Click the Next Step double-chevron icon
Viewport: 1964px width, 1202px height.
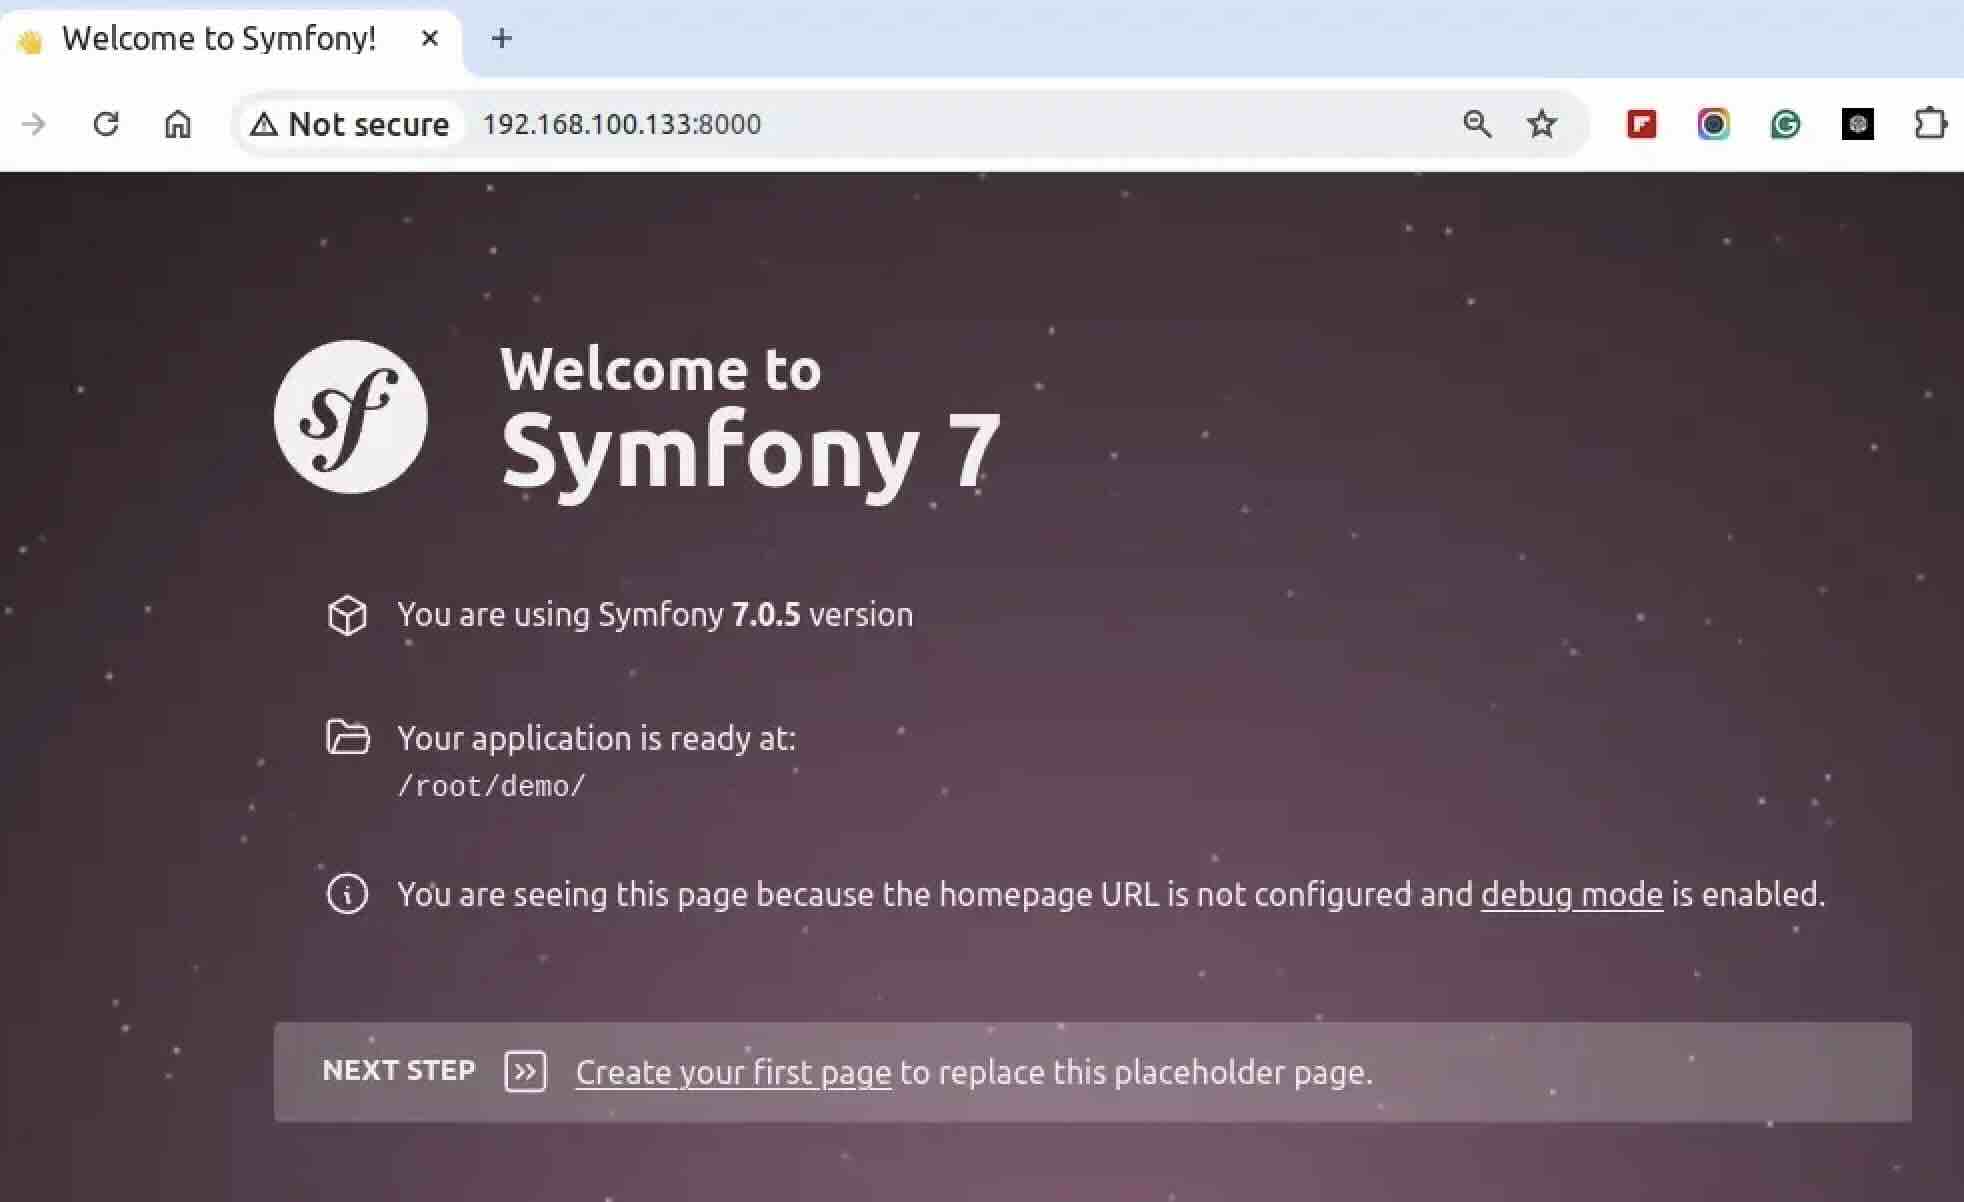(x=525, y=1072)
